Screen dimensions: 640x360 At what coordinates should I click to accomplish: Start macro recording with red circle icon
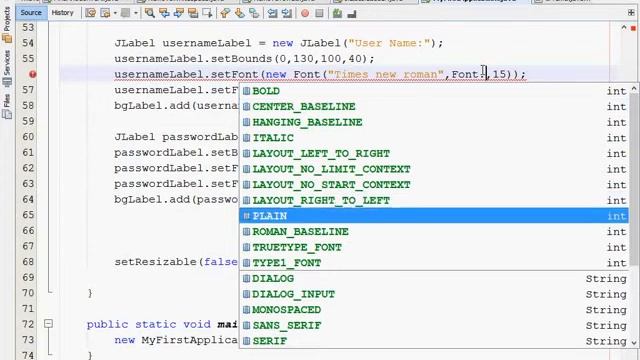[x=305, y=13]
